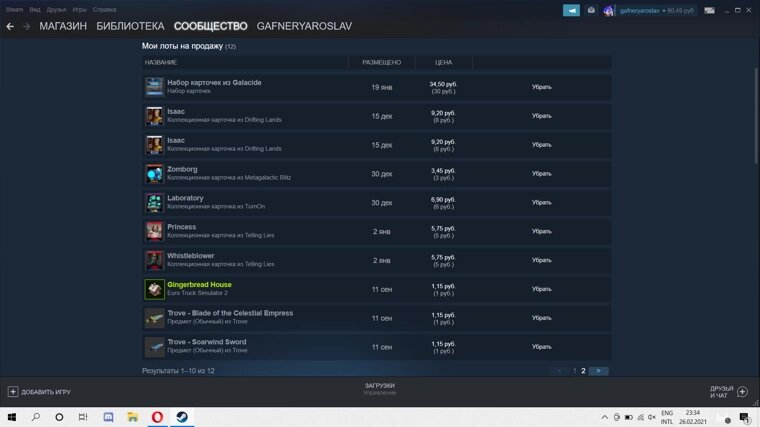Viewport: 760px width, 427px height.
Task: Open the Справка menu
Action: coord(104,10)
